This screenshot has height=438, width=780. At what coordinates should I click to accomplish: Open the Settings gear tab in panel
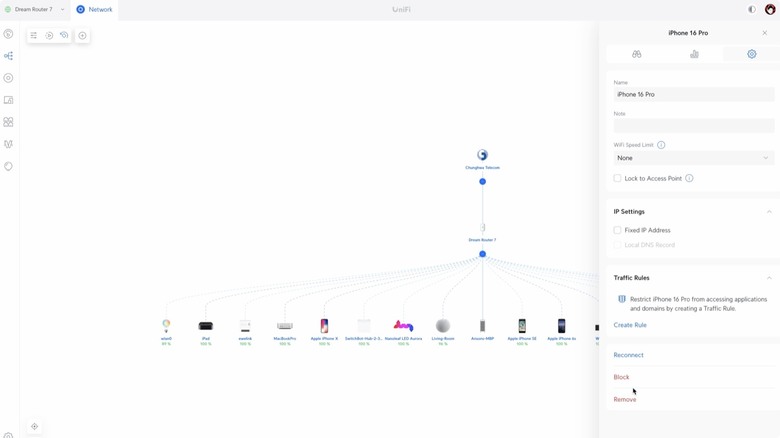coord(752,54)
